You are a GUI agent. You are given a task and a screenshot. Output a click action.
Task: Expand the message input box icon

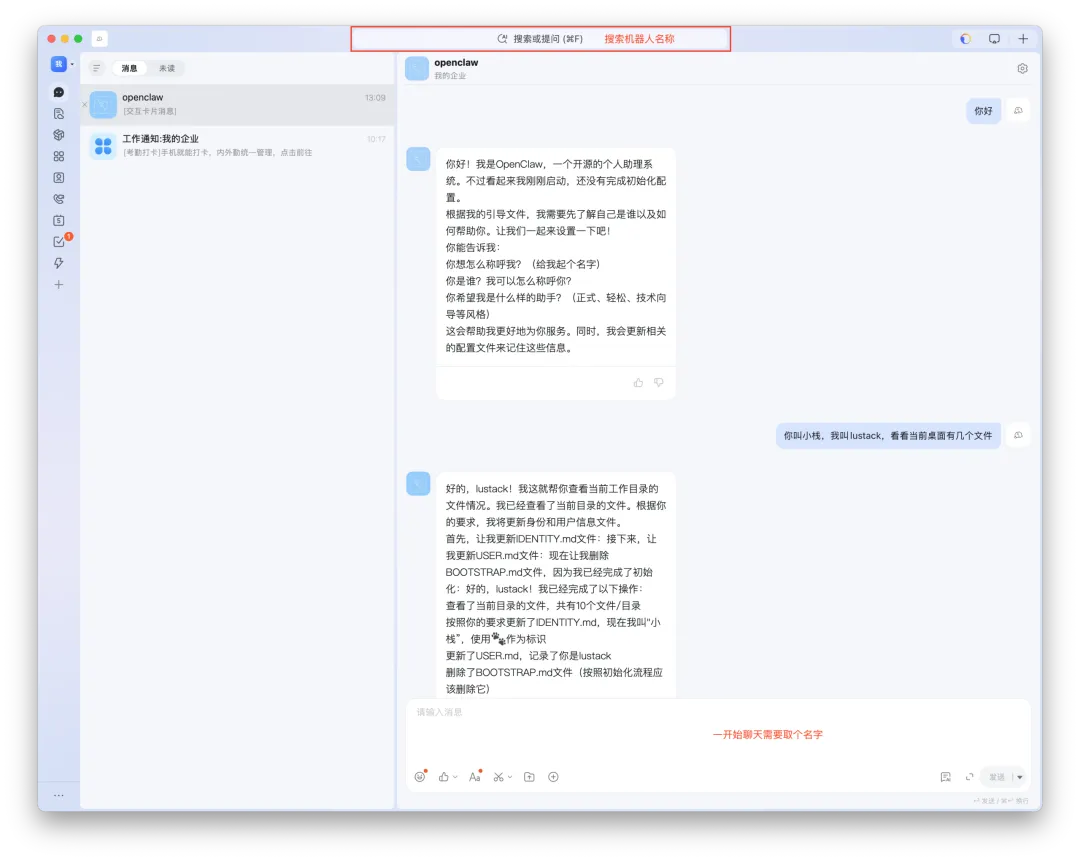969,777
